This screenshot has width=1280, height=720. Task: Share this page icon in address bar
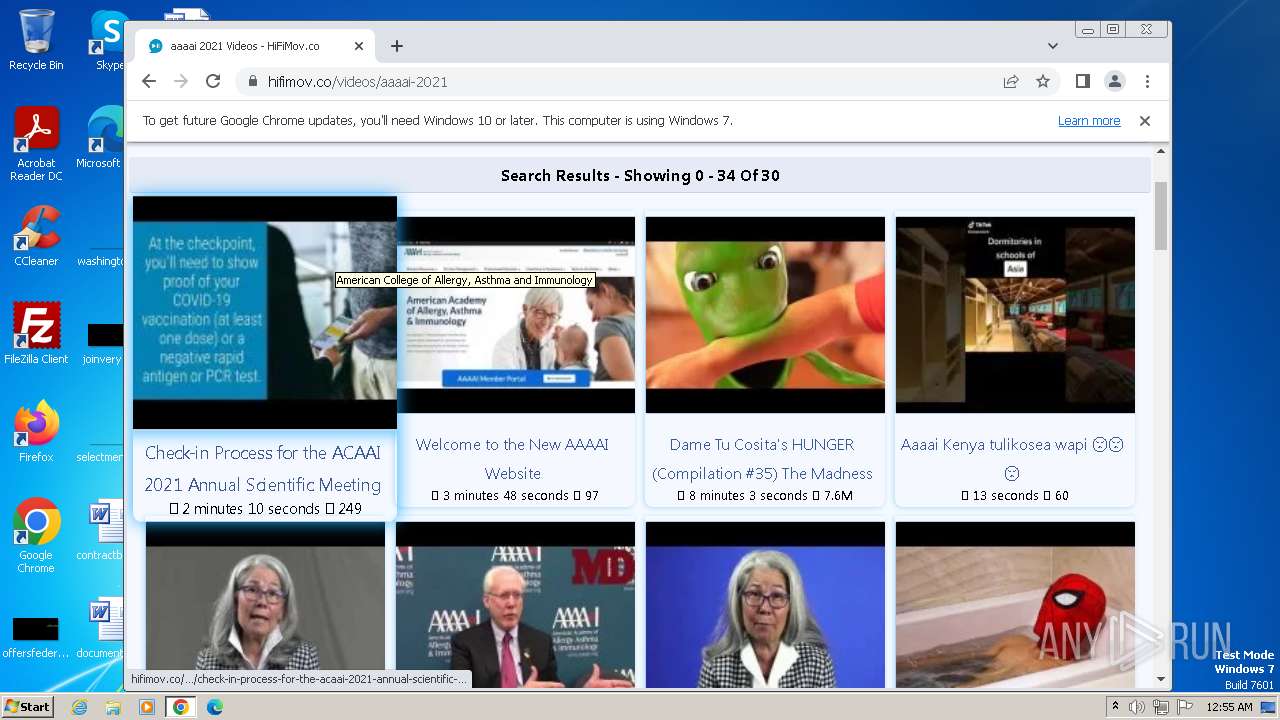[1011, 82]
